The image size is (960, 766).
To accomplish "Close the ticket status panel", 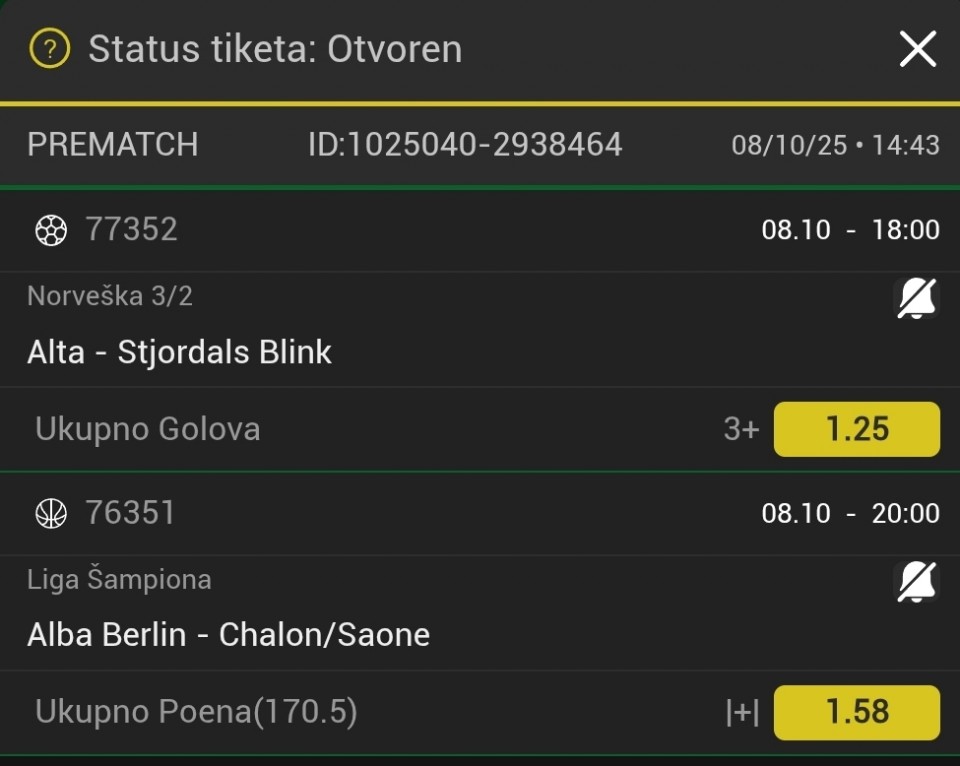I will pyautogui.click(x=917, y=49).
